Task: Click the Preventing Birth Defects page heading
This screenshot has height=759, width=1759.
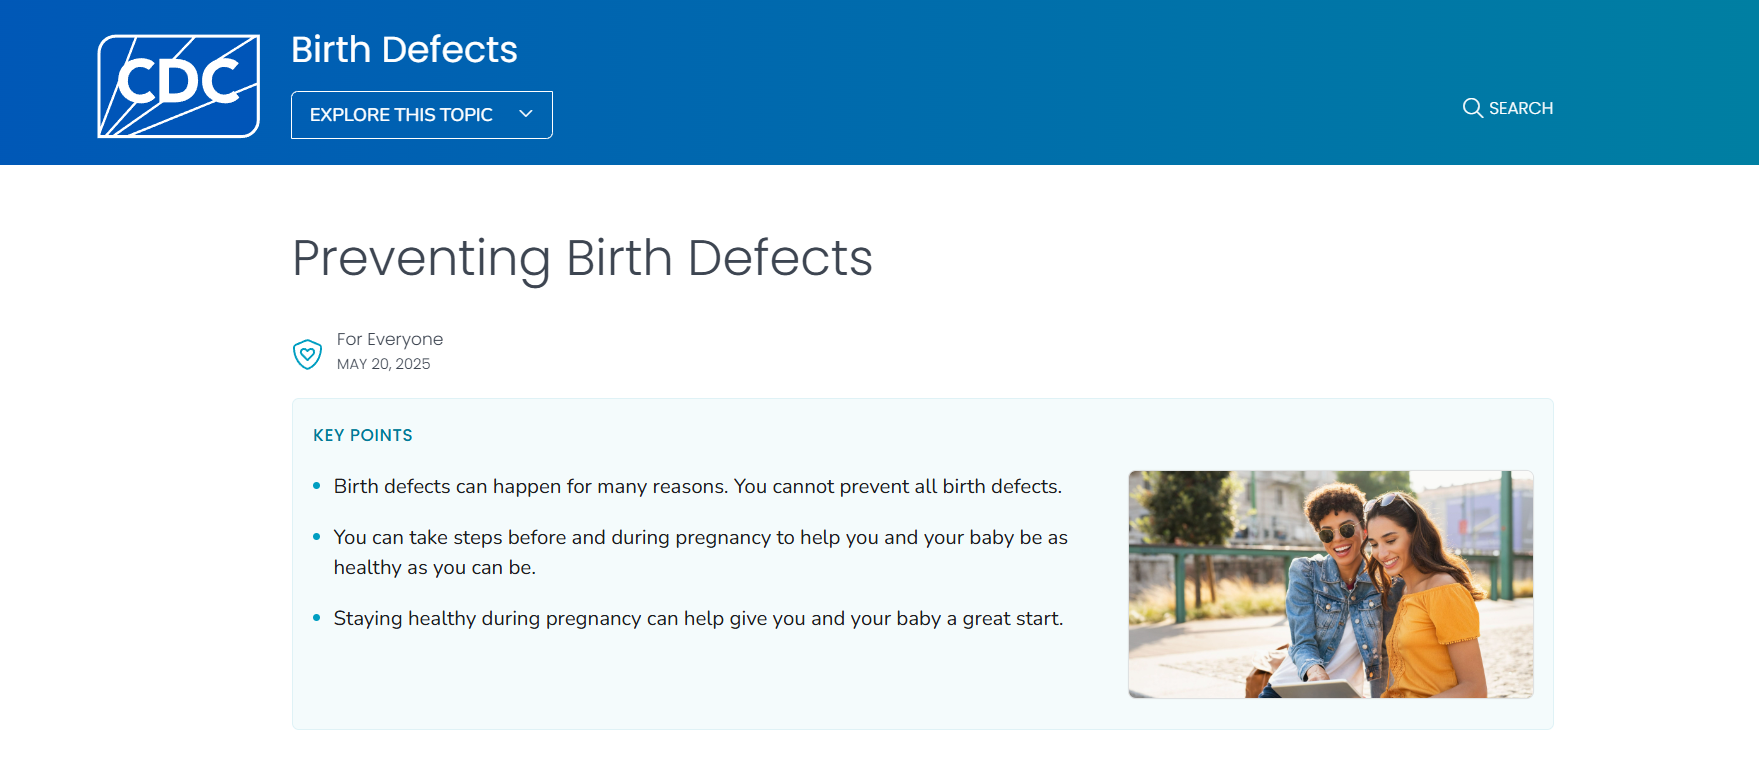Action: point(582,258)
